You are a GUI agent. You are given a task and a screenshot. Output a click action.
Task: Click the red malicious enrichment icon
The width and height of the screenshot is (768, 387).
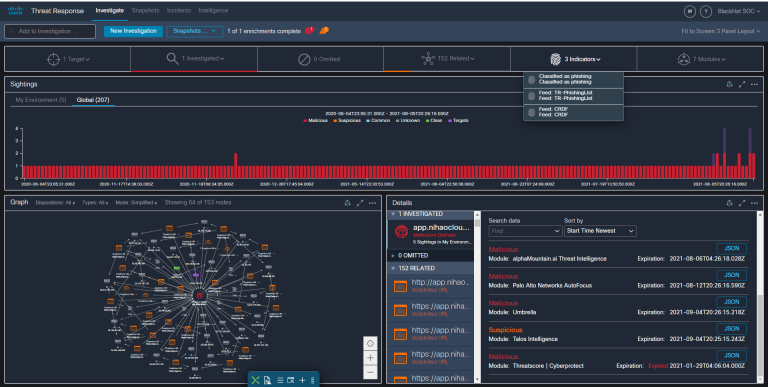coord(310,30)
